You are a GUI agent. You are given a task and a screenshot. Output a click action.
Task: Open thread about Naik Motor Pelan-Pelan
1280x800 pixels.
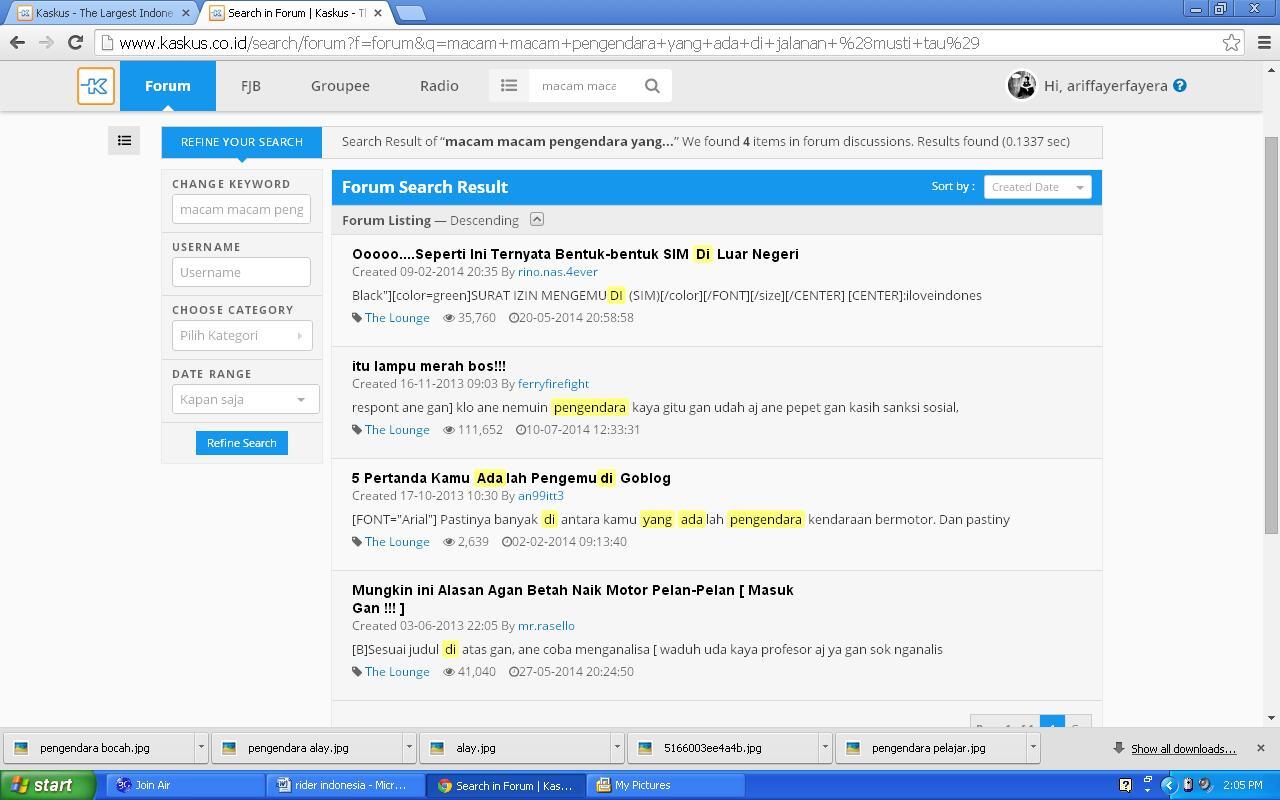[x=573, y=599]
